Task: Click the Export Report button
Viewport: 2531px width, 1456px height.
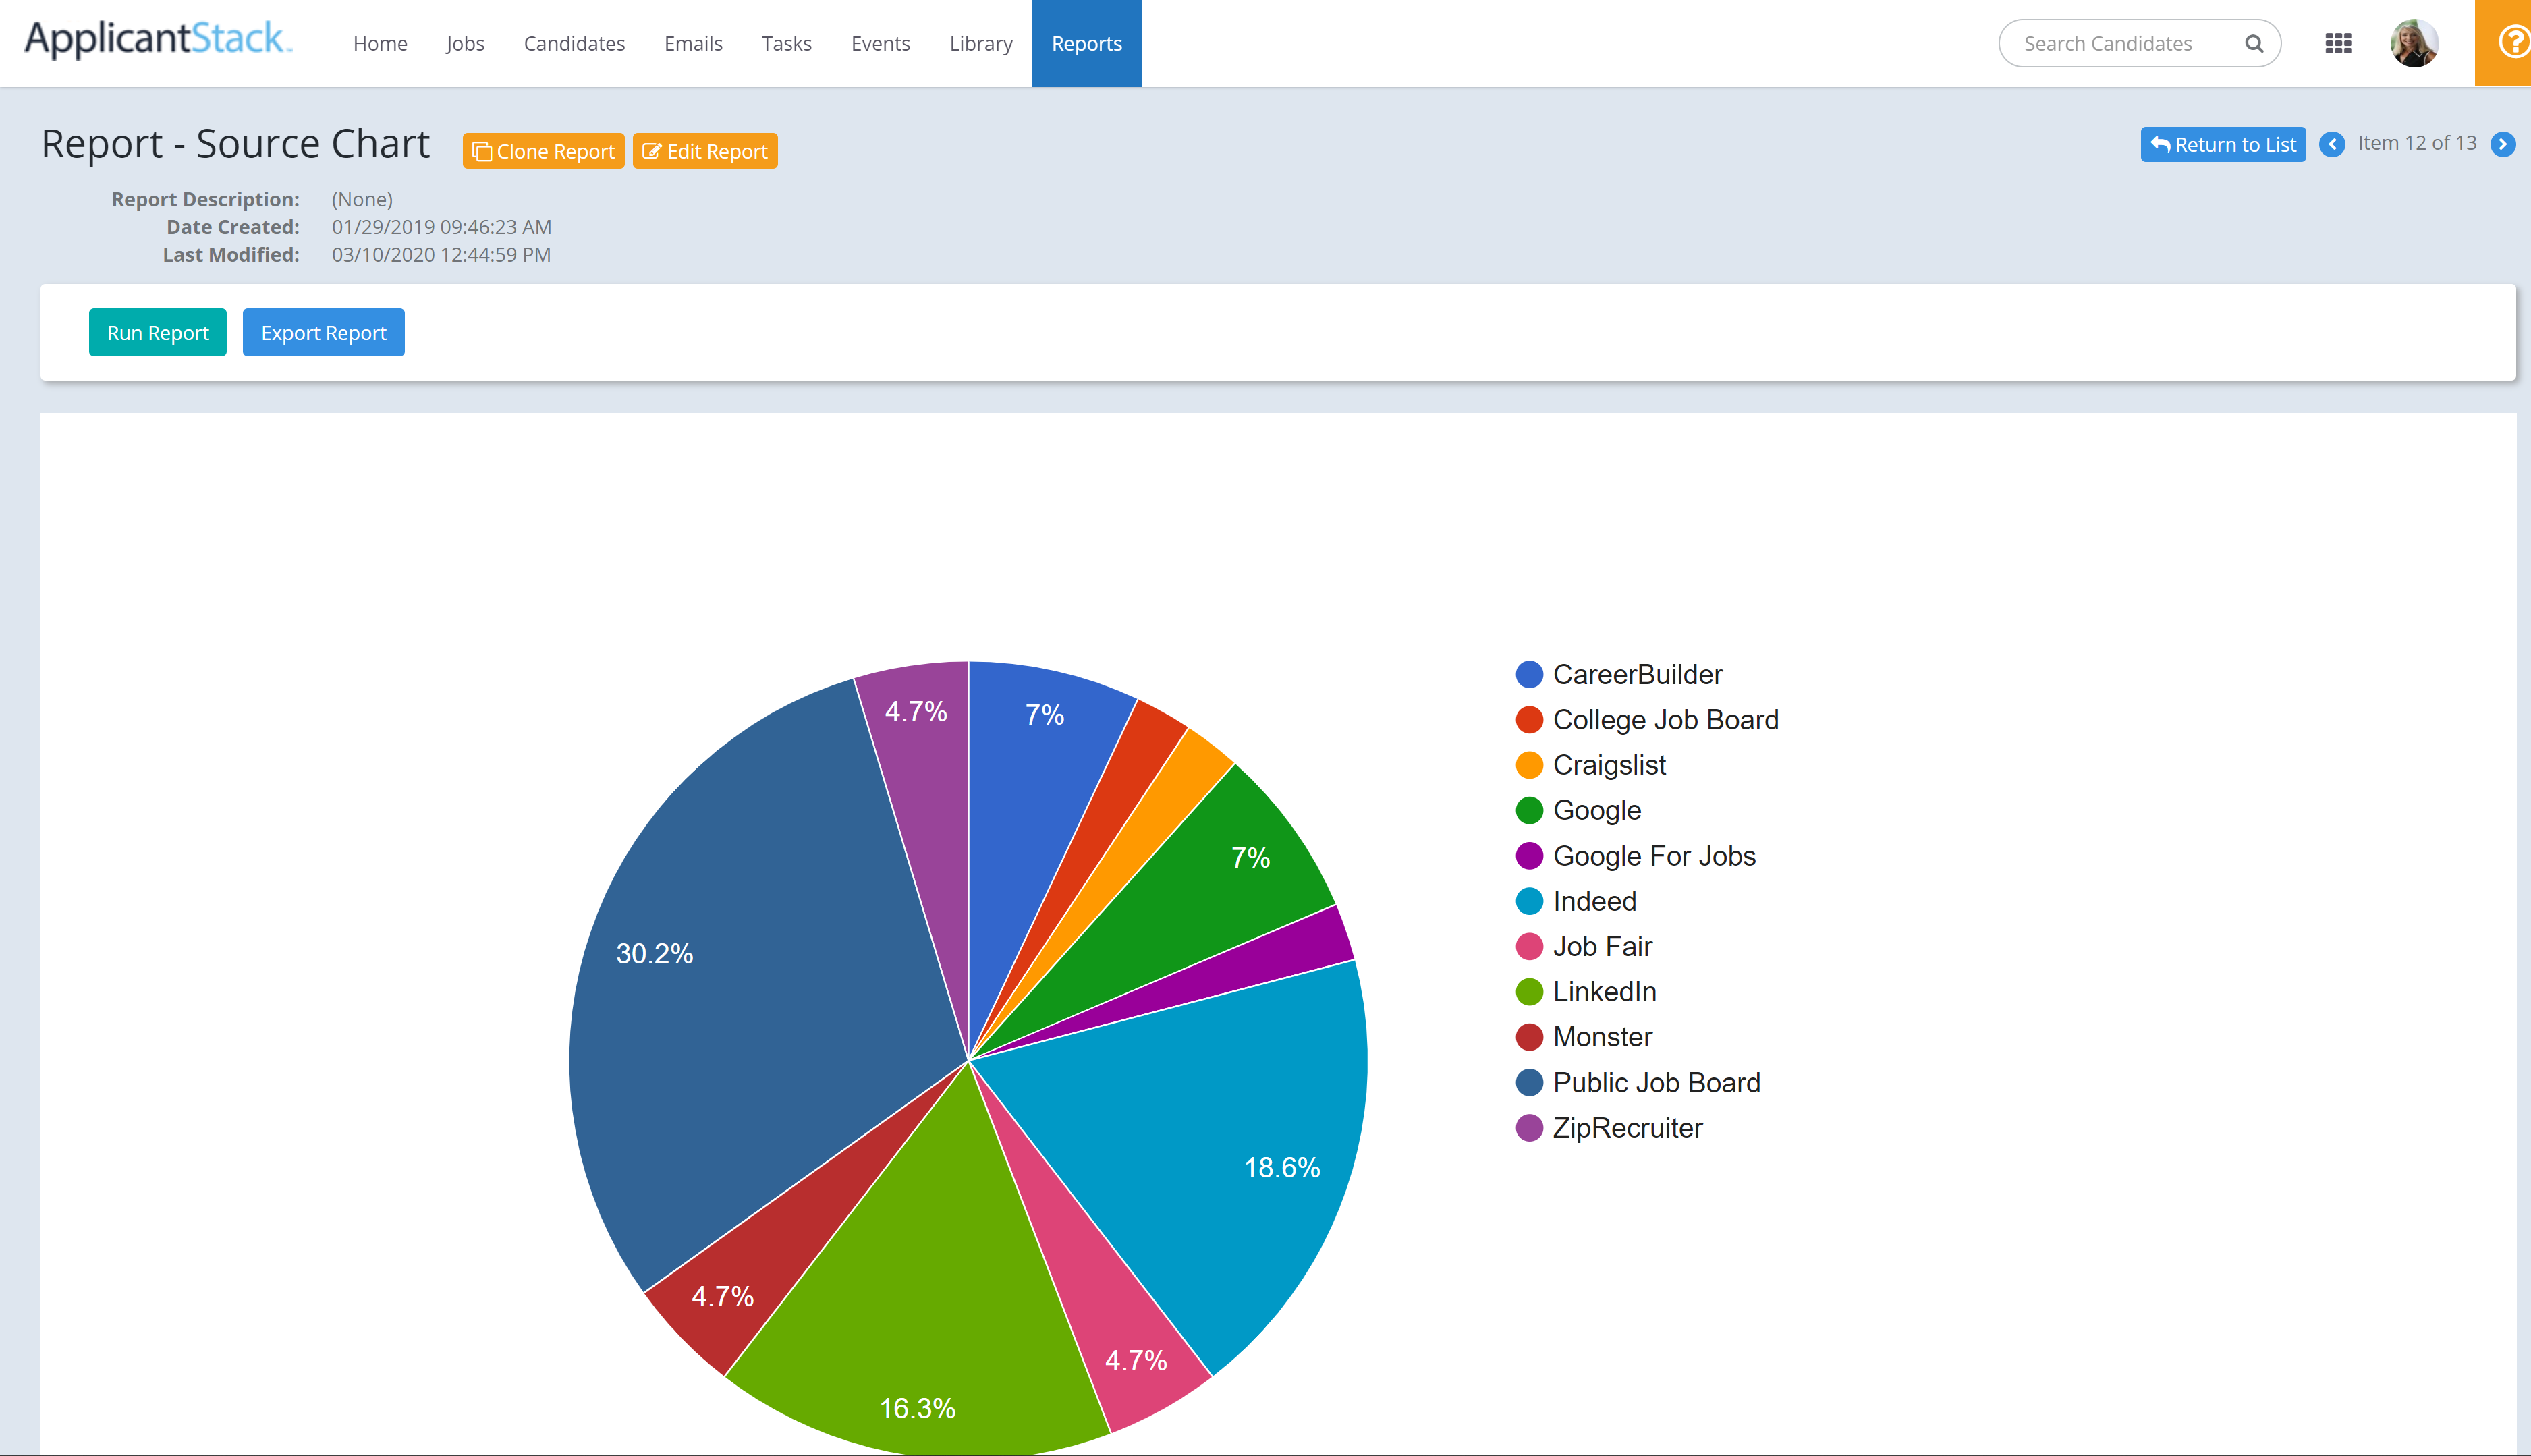Action: pyautogui.click(x=323, y=332)
